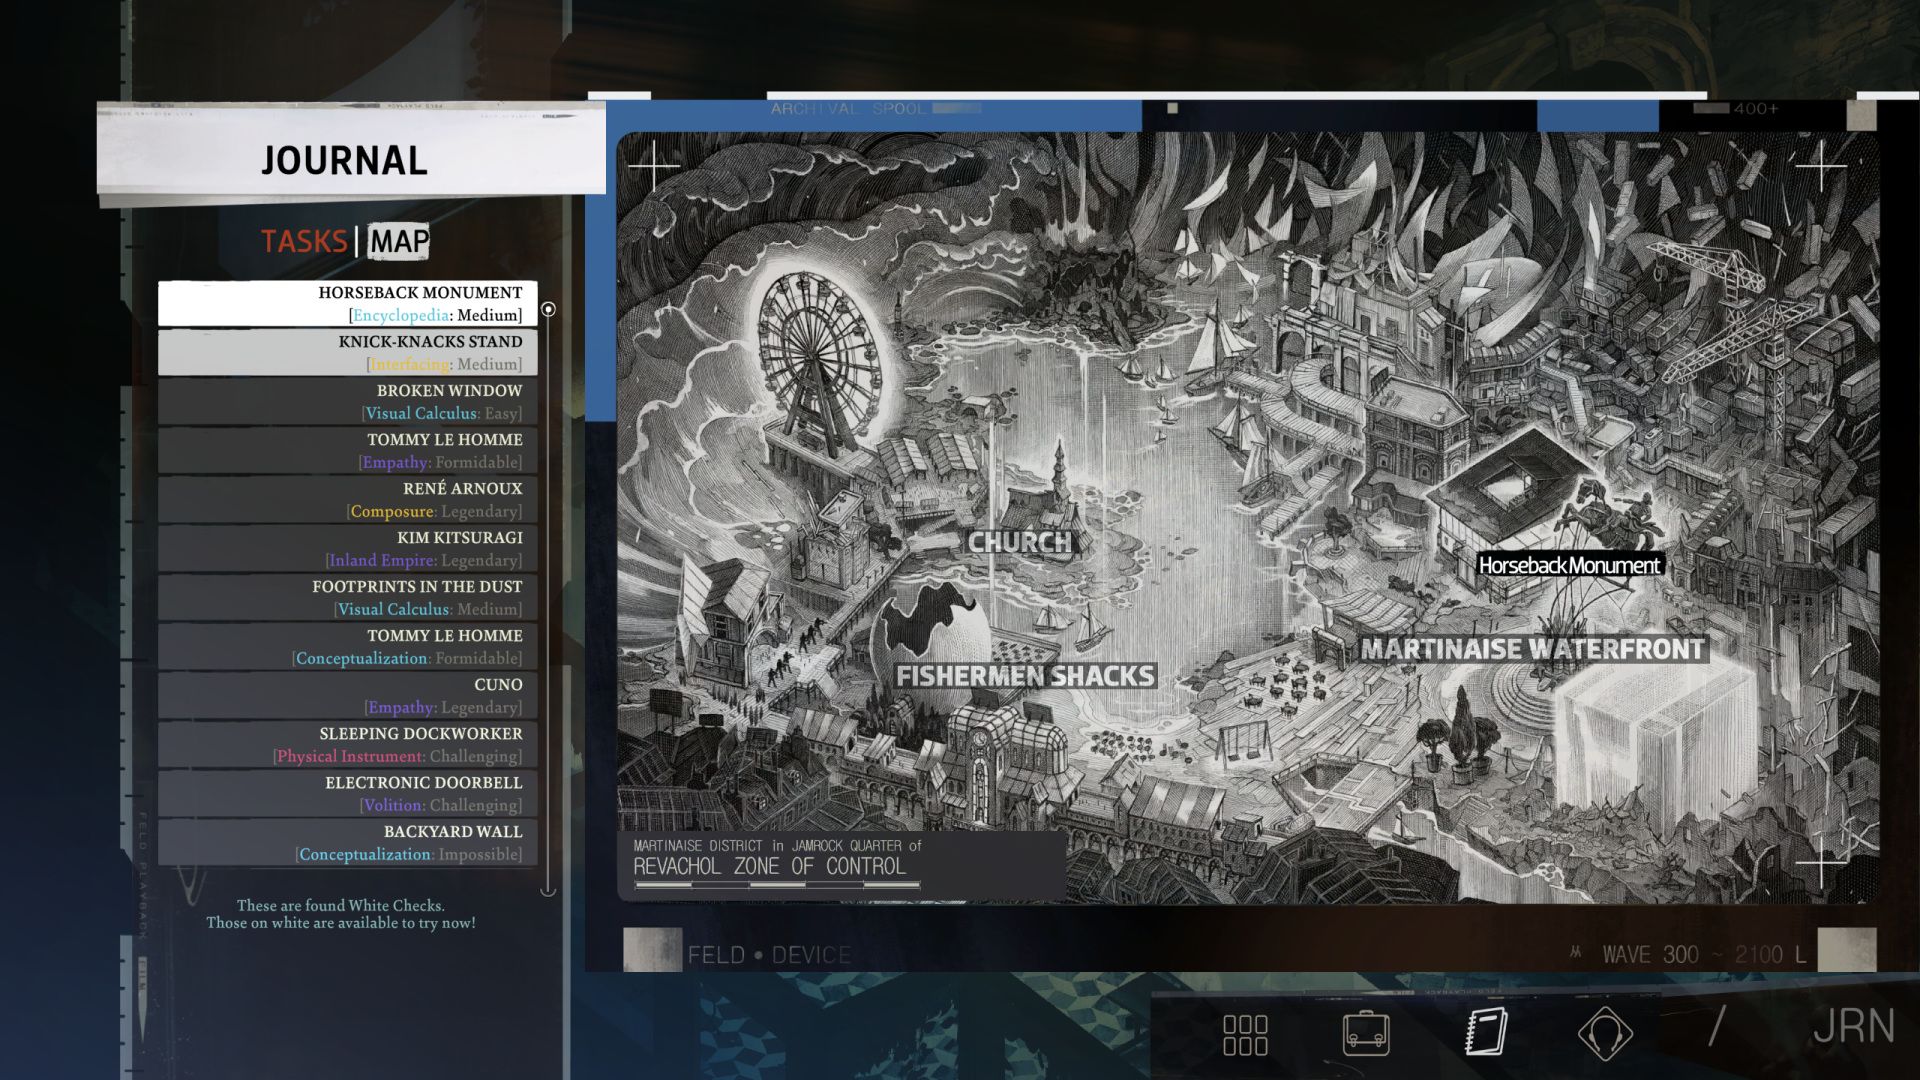Open the skills grid icon

pos(1245,1035)
